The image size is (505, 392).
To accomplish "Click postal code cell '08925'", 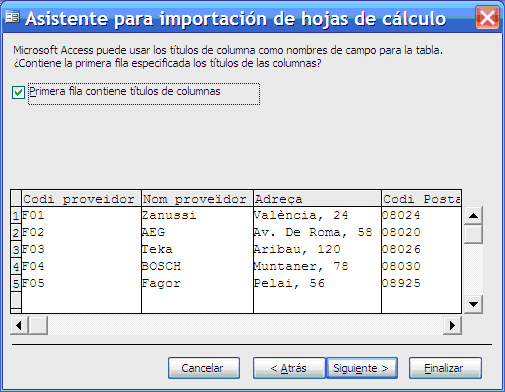I will tap(422, 283).
